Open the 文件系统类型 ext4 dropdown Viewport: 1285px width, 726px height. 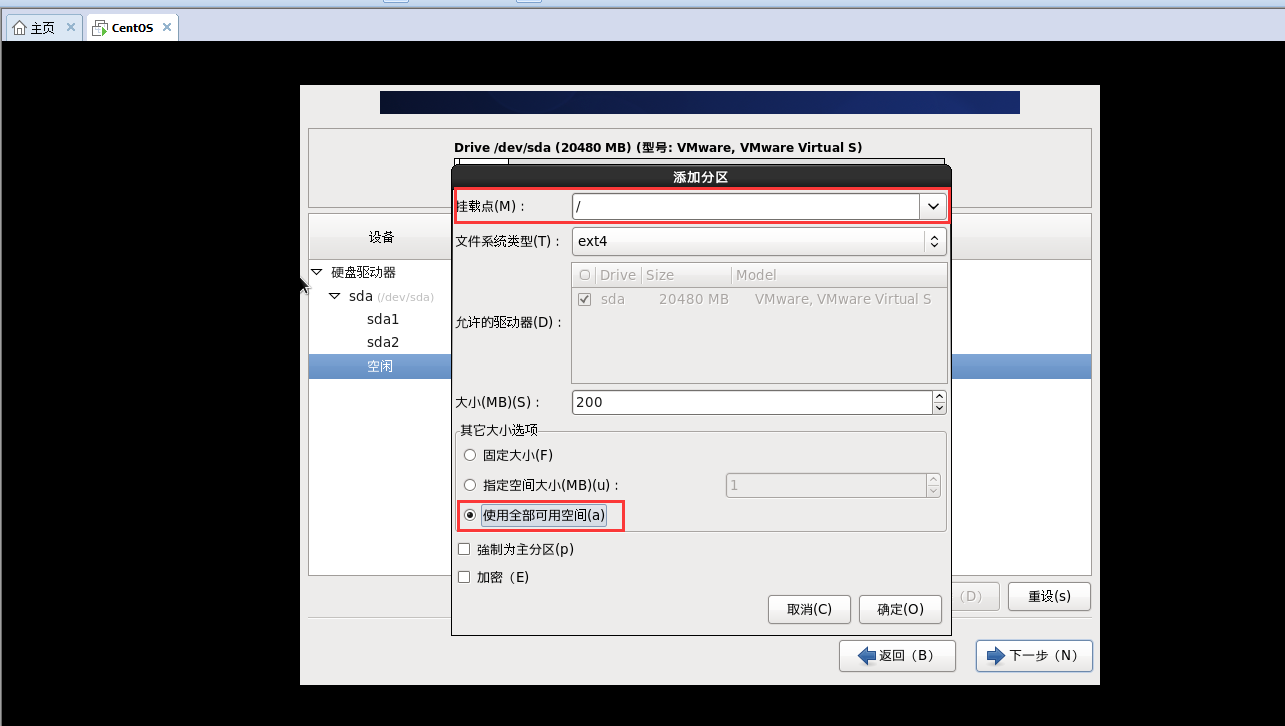click(x=759, y=241)
